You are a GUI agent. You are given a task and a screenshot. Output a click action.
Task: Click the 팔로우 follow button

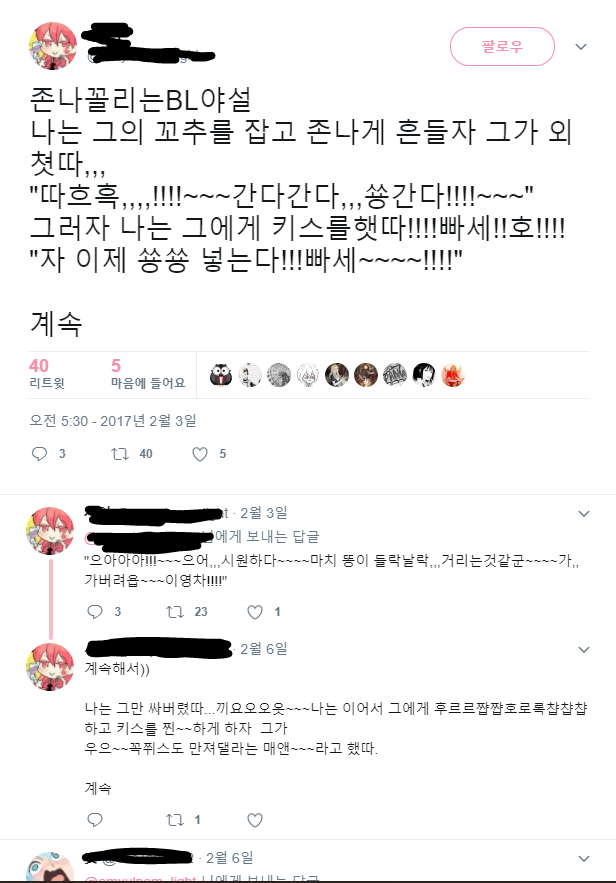pyautogui.click(x=502, y=46)
